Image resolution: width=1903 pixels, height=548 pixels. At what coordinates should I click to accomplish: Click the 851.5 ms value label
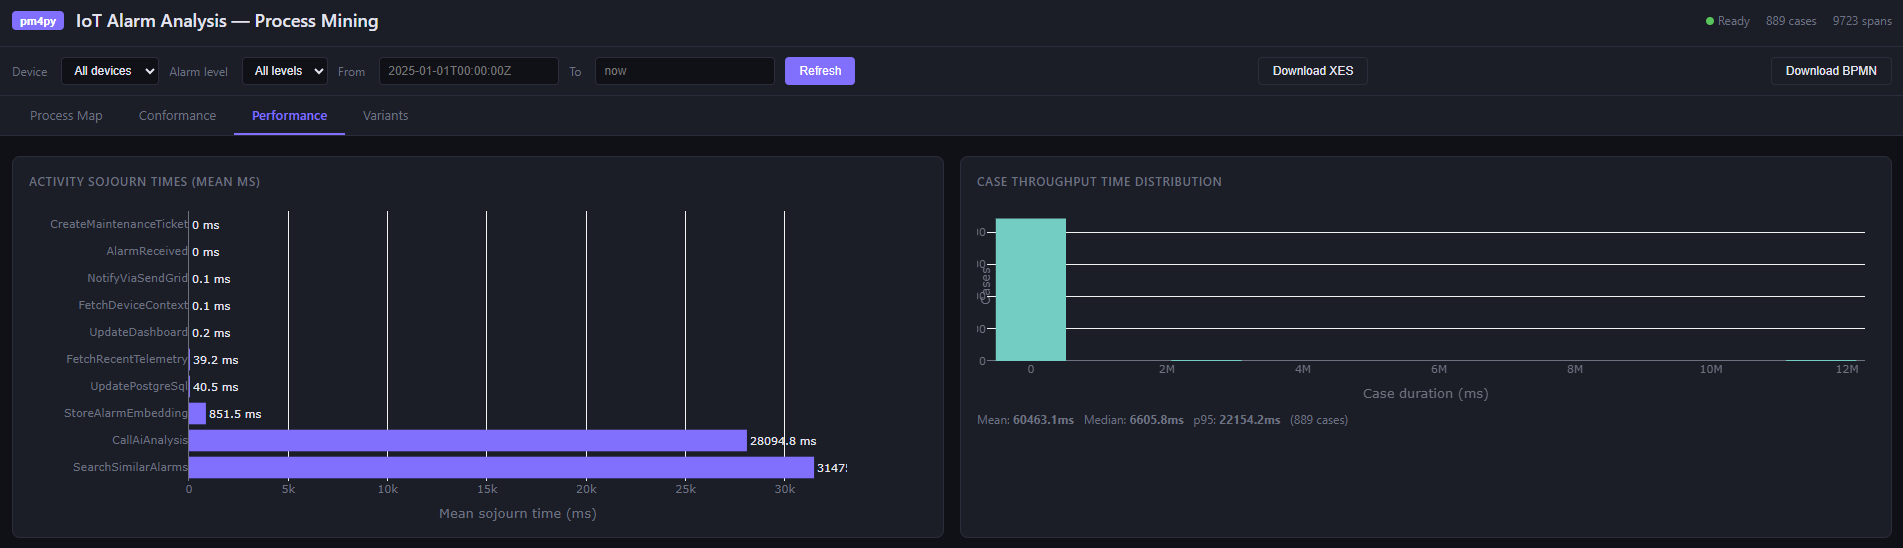click(x=235, y=414)
